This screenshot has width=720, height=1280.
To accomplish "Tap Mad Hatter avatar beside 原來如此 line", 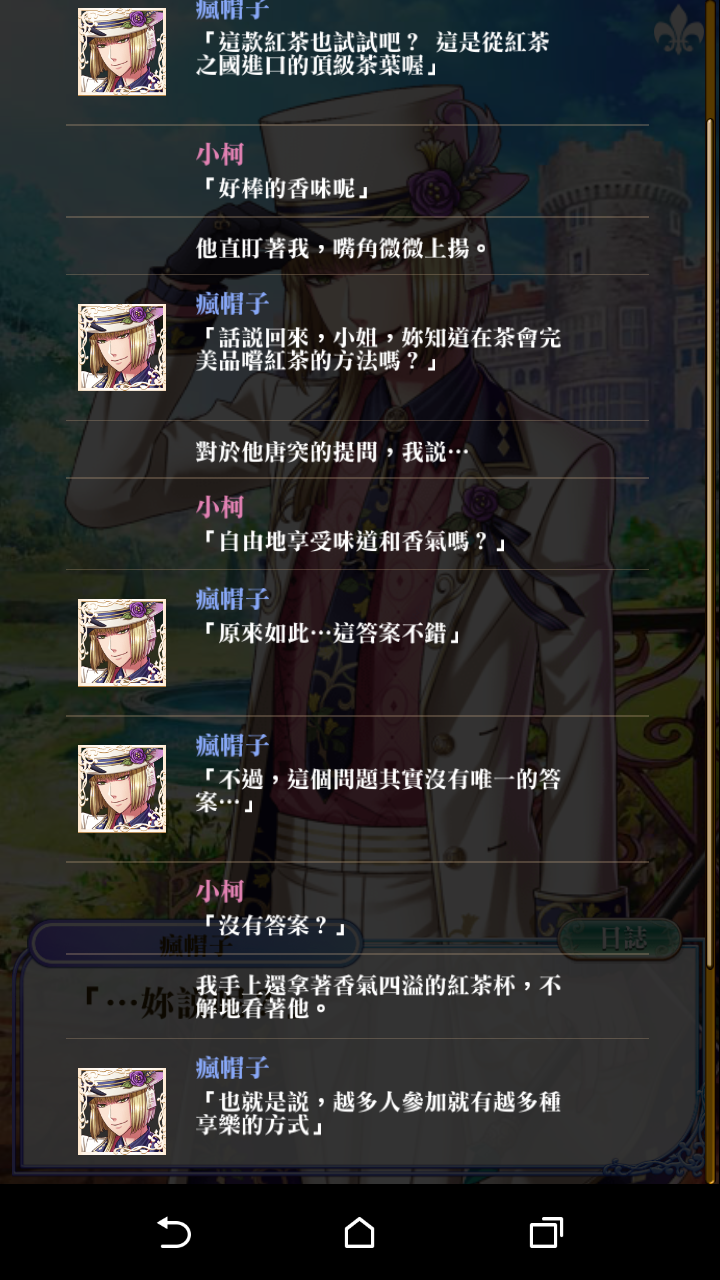I will coord(122,643).
